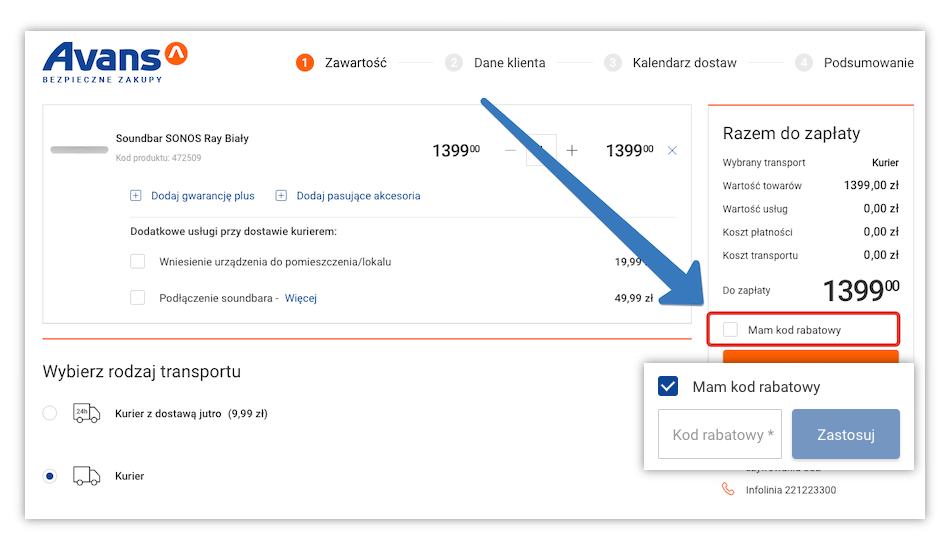
Task: Increase quantity with plus button
Action: [572, 150]
